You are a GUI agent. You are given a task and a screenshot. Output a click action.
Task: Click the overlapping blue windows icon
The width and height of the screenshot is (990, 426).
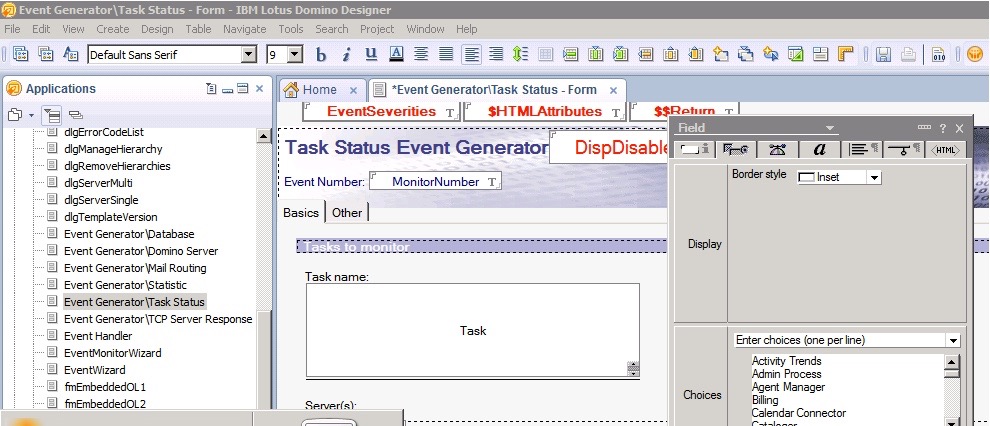[x=746, y=55]
